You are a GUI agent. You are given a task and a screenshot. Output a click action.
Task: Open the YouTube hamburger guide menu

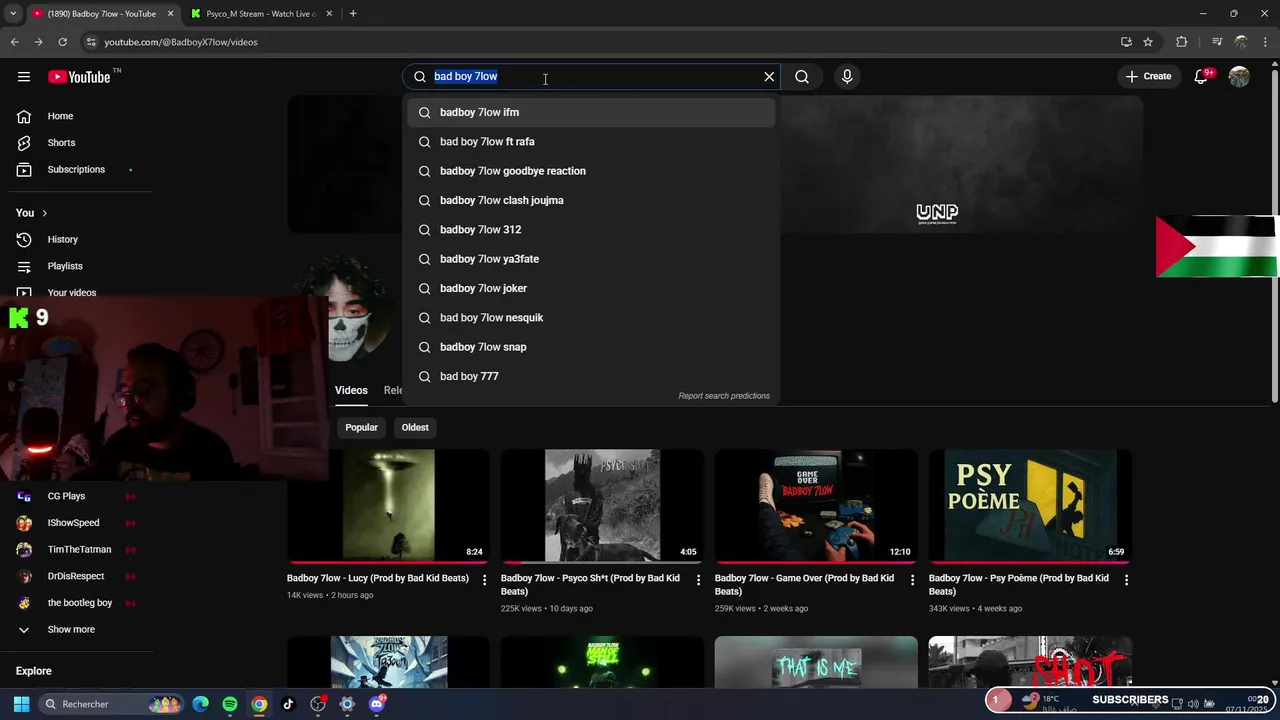[24, 77]
